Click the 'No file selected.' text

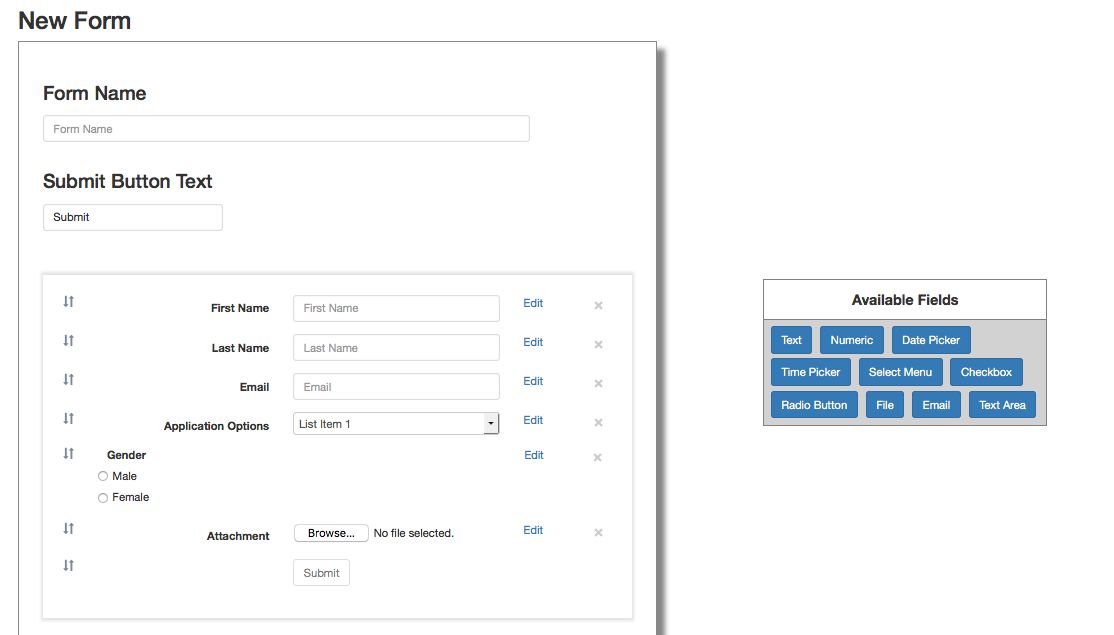(413, 533)
